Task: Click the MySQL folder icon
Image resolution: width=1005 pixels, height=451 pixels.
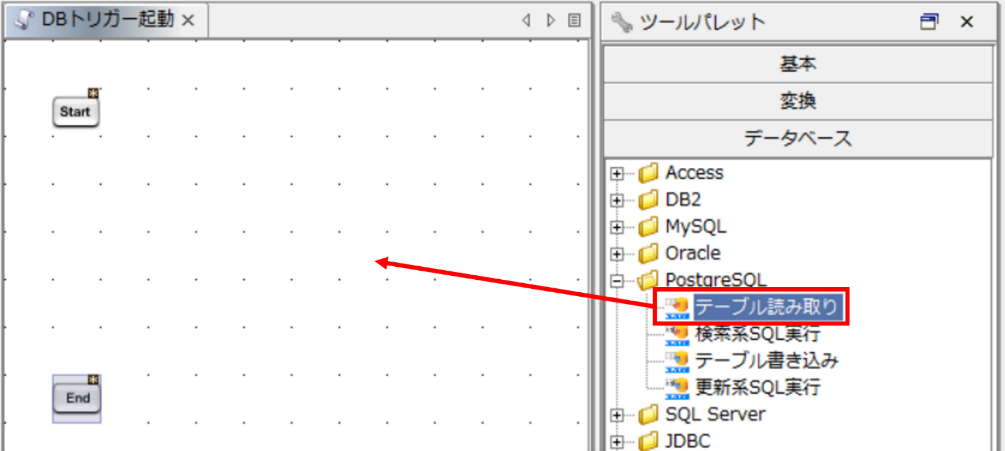Action: coord(649,227)
